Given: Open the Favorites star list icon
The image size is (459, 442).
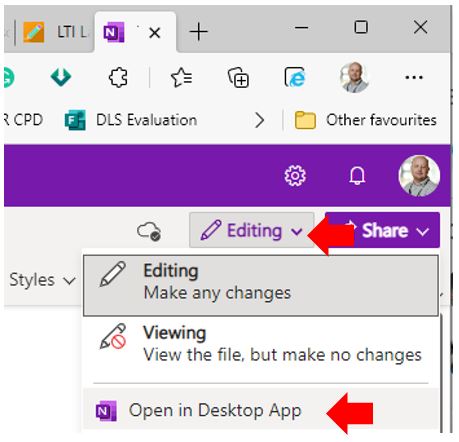Looking at the screenshot, I should pyautogui.click(x=181, y=77).
